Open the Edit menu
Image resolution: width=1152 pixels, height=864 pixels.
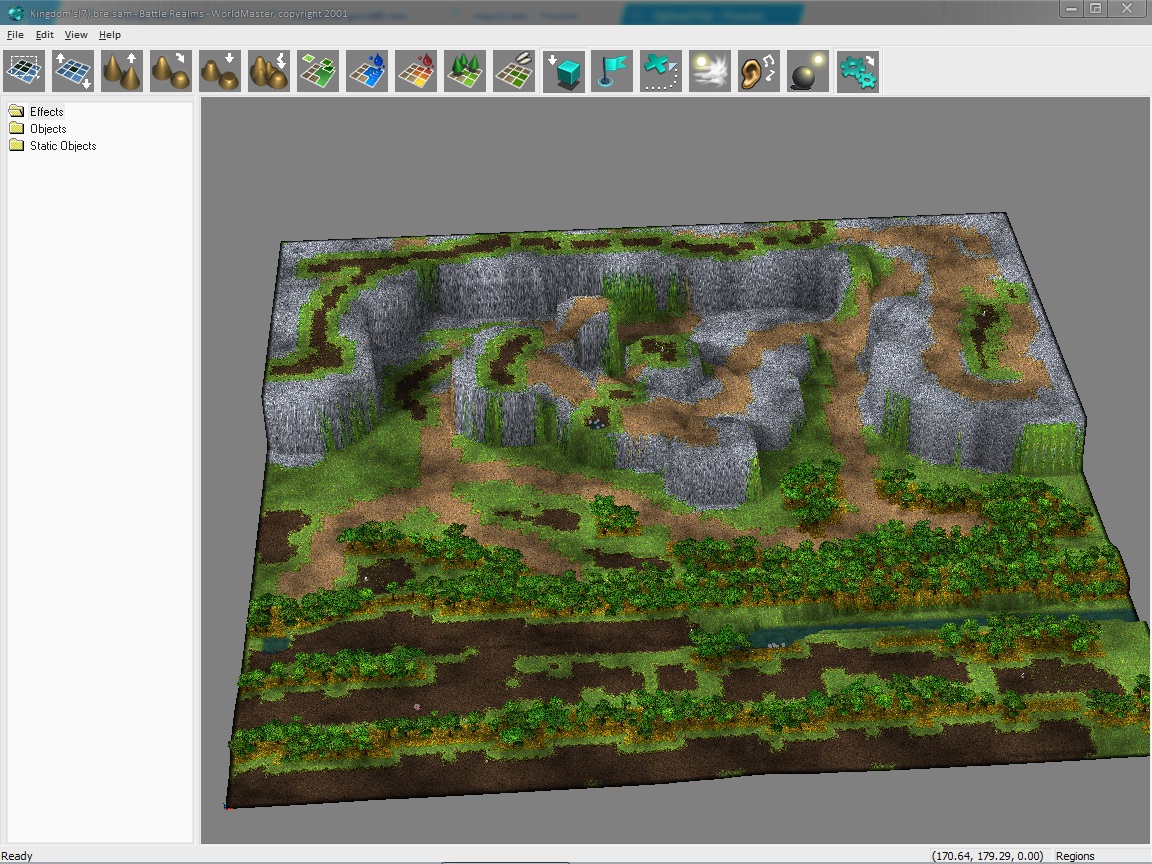click(45, 35)
